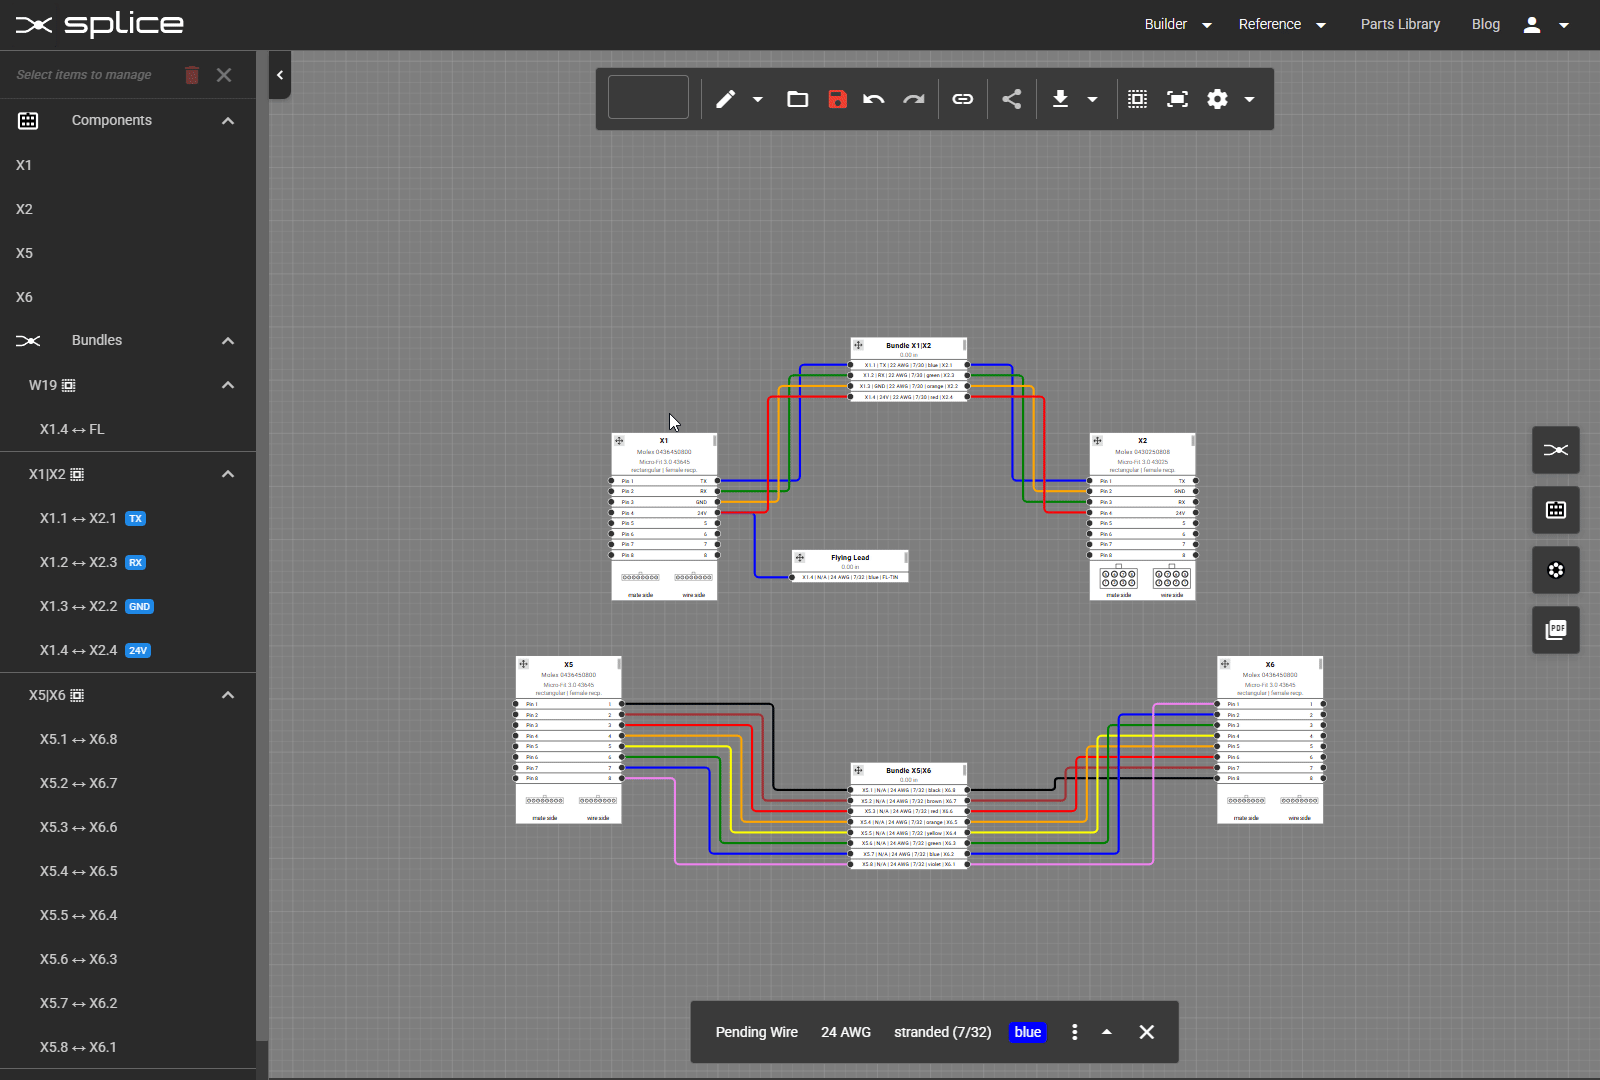Visit the Blog link
The height and width of the screenshot is (1080, 1600).
coord(1485,24)
